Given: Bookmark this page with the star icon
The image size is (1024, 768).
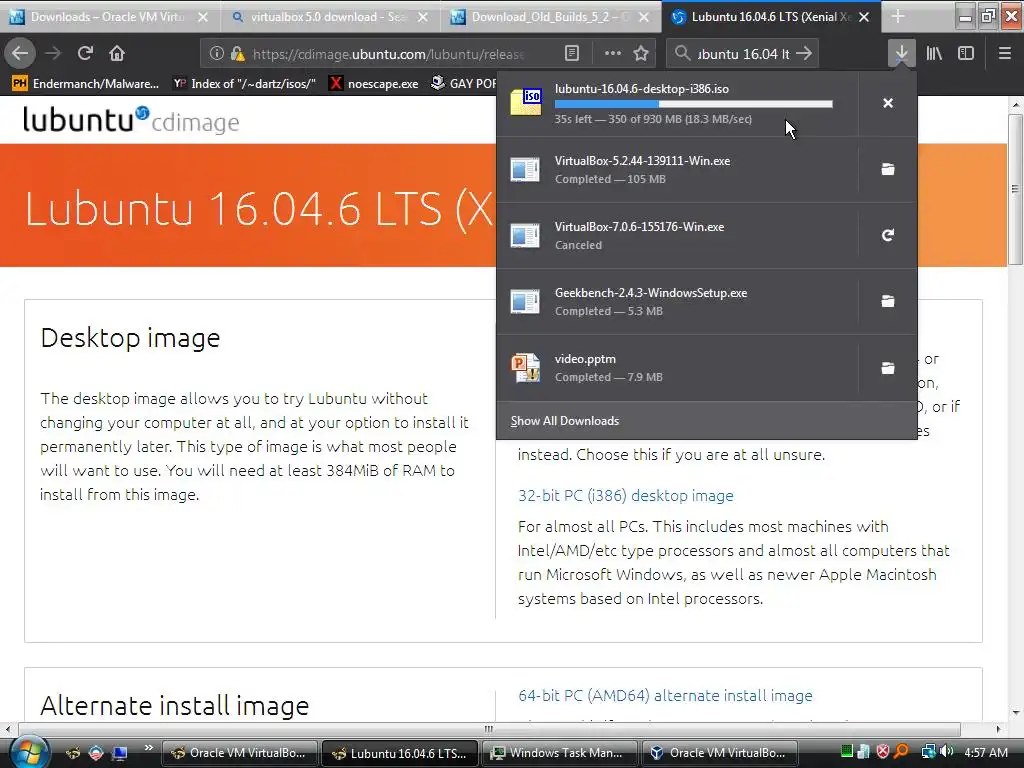Looking at the screenshot, I should [x=641, y=54].
